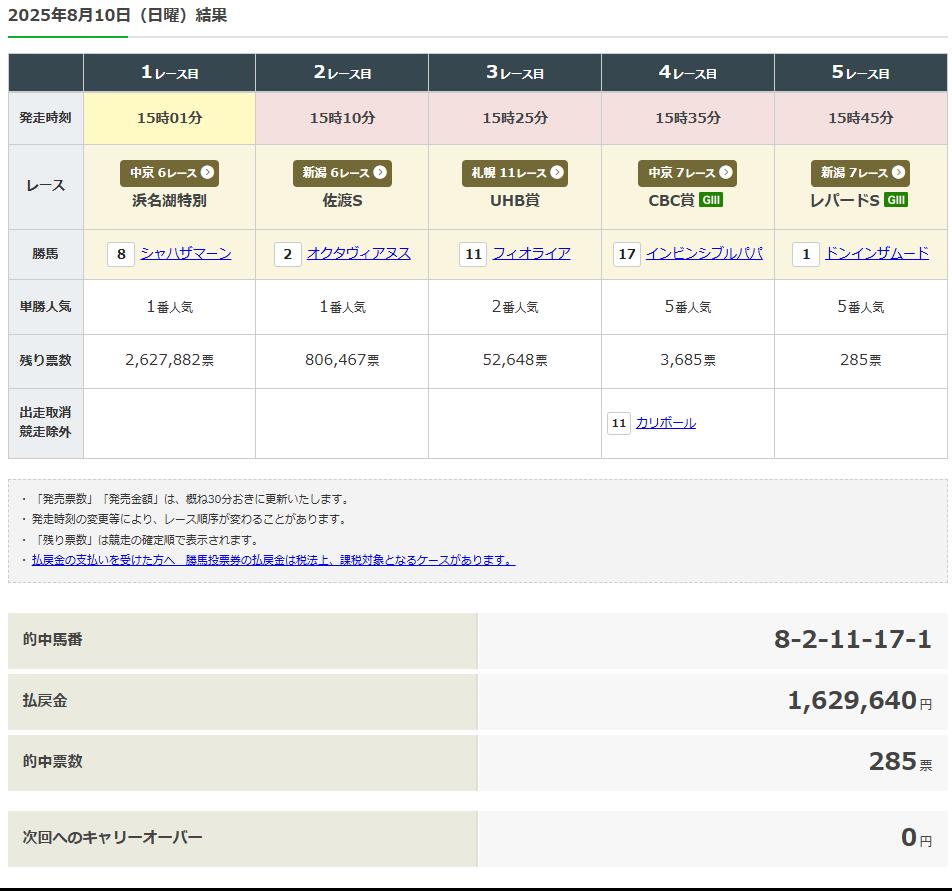The width and height of the screenshot is (952, 891).
Task: Open scratched horse link カリボール
Action: [666, 423]
